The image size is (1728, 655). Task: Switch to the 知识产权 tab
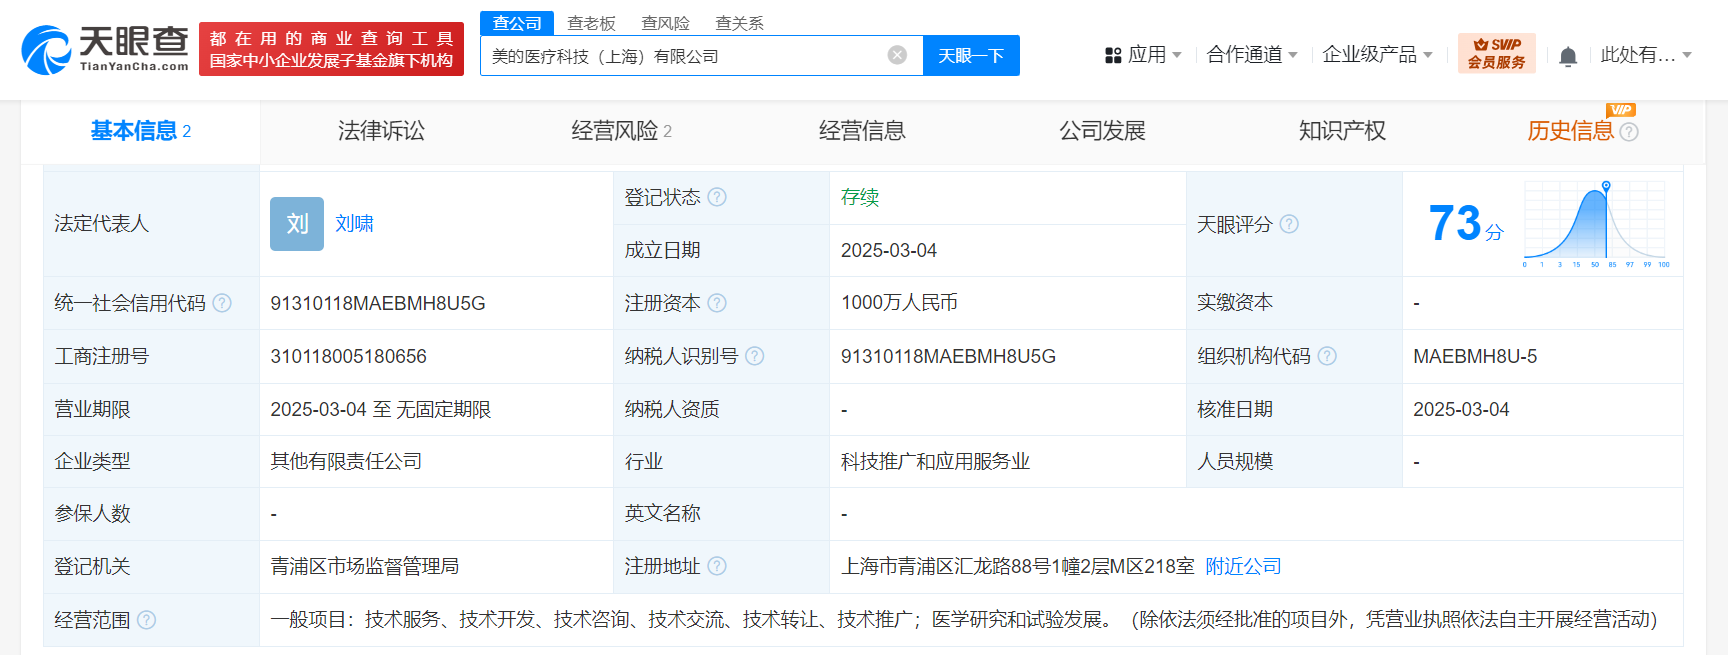point(1342,131)
